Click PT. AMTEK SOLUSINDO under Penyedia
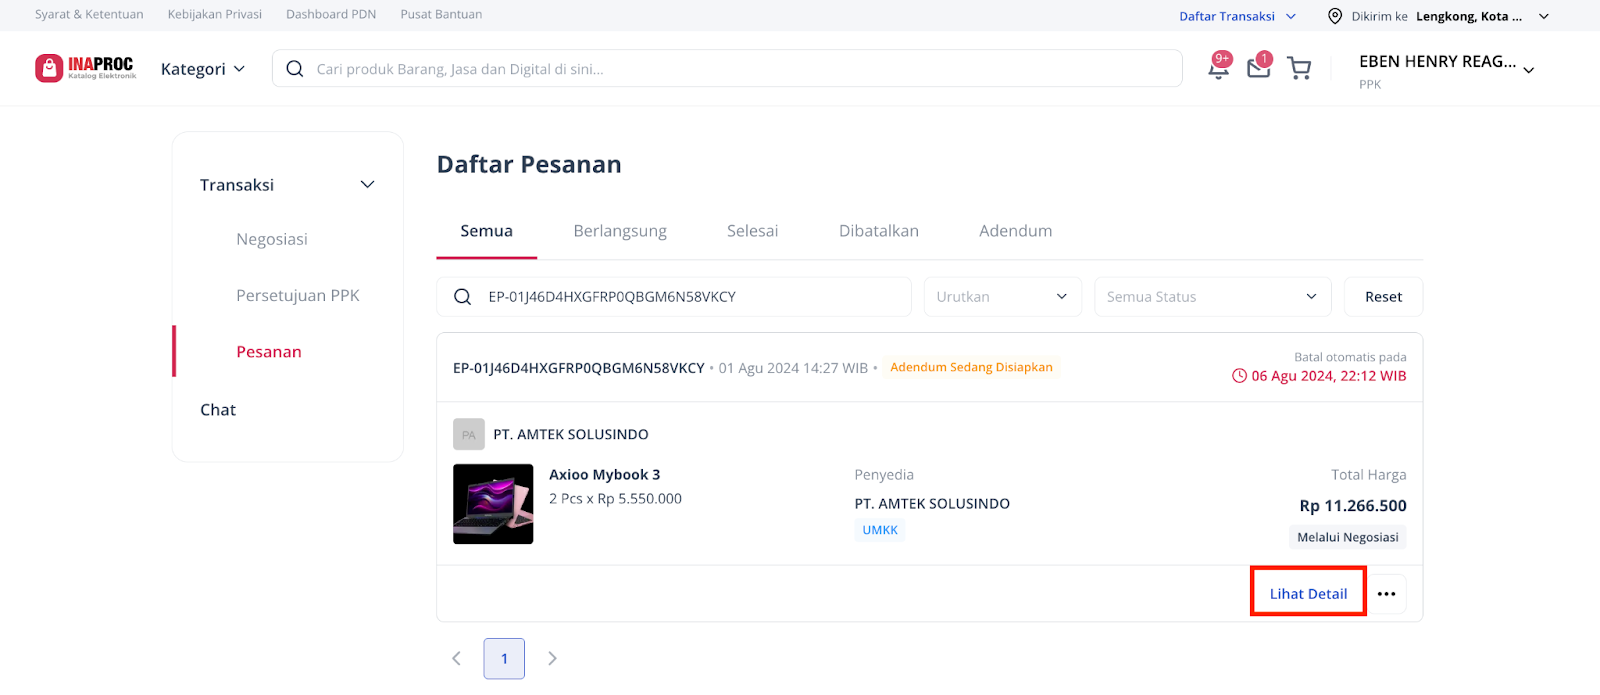This screenshot has width=1600, height=695. pyautogui.click(x=932, y=504)
